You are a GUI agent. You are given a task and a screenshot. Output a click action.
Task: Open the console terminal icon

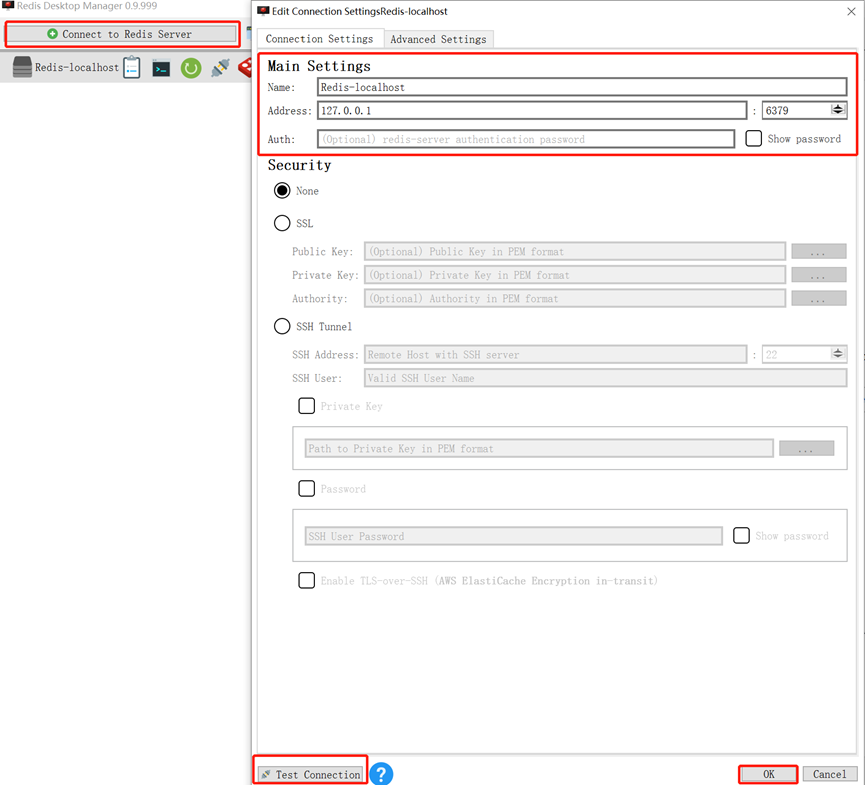pyautogui.click(x=161, y=68)
